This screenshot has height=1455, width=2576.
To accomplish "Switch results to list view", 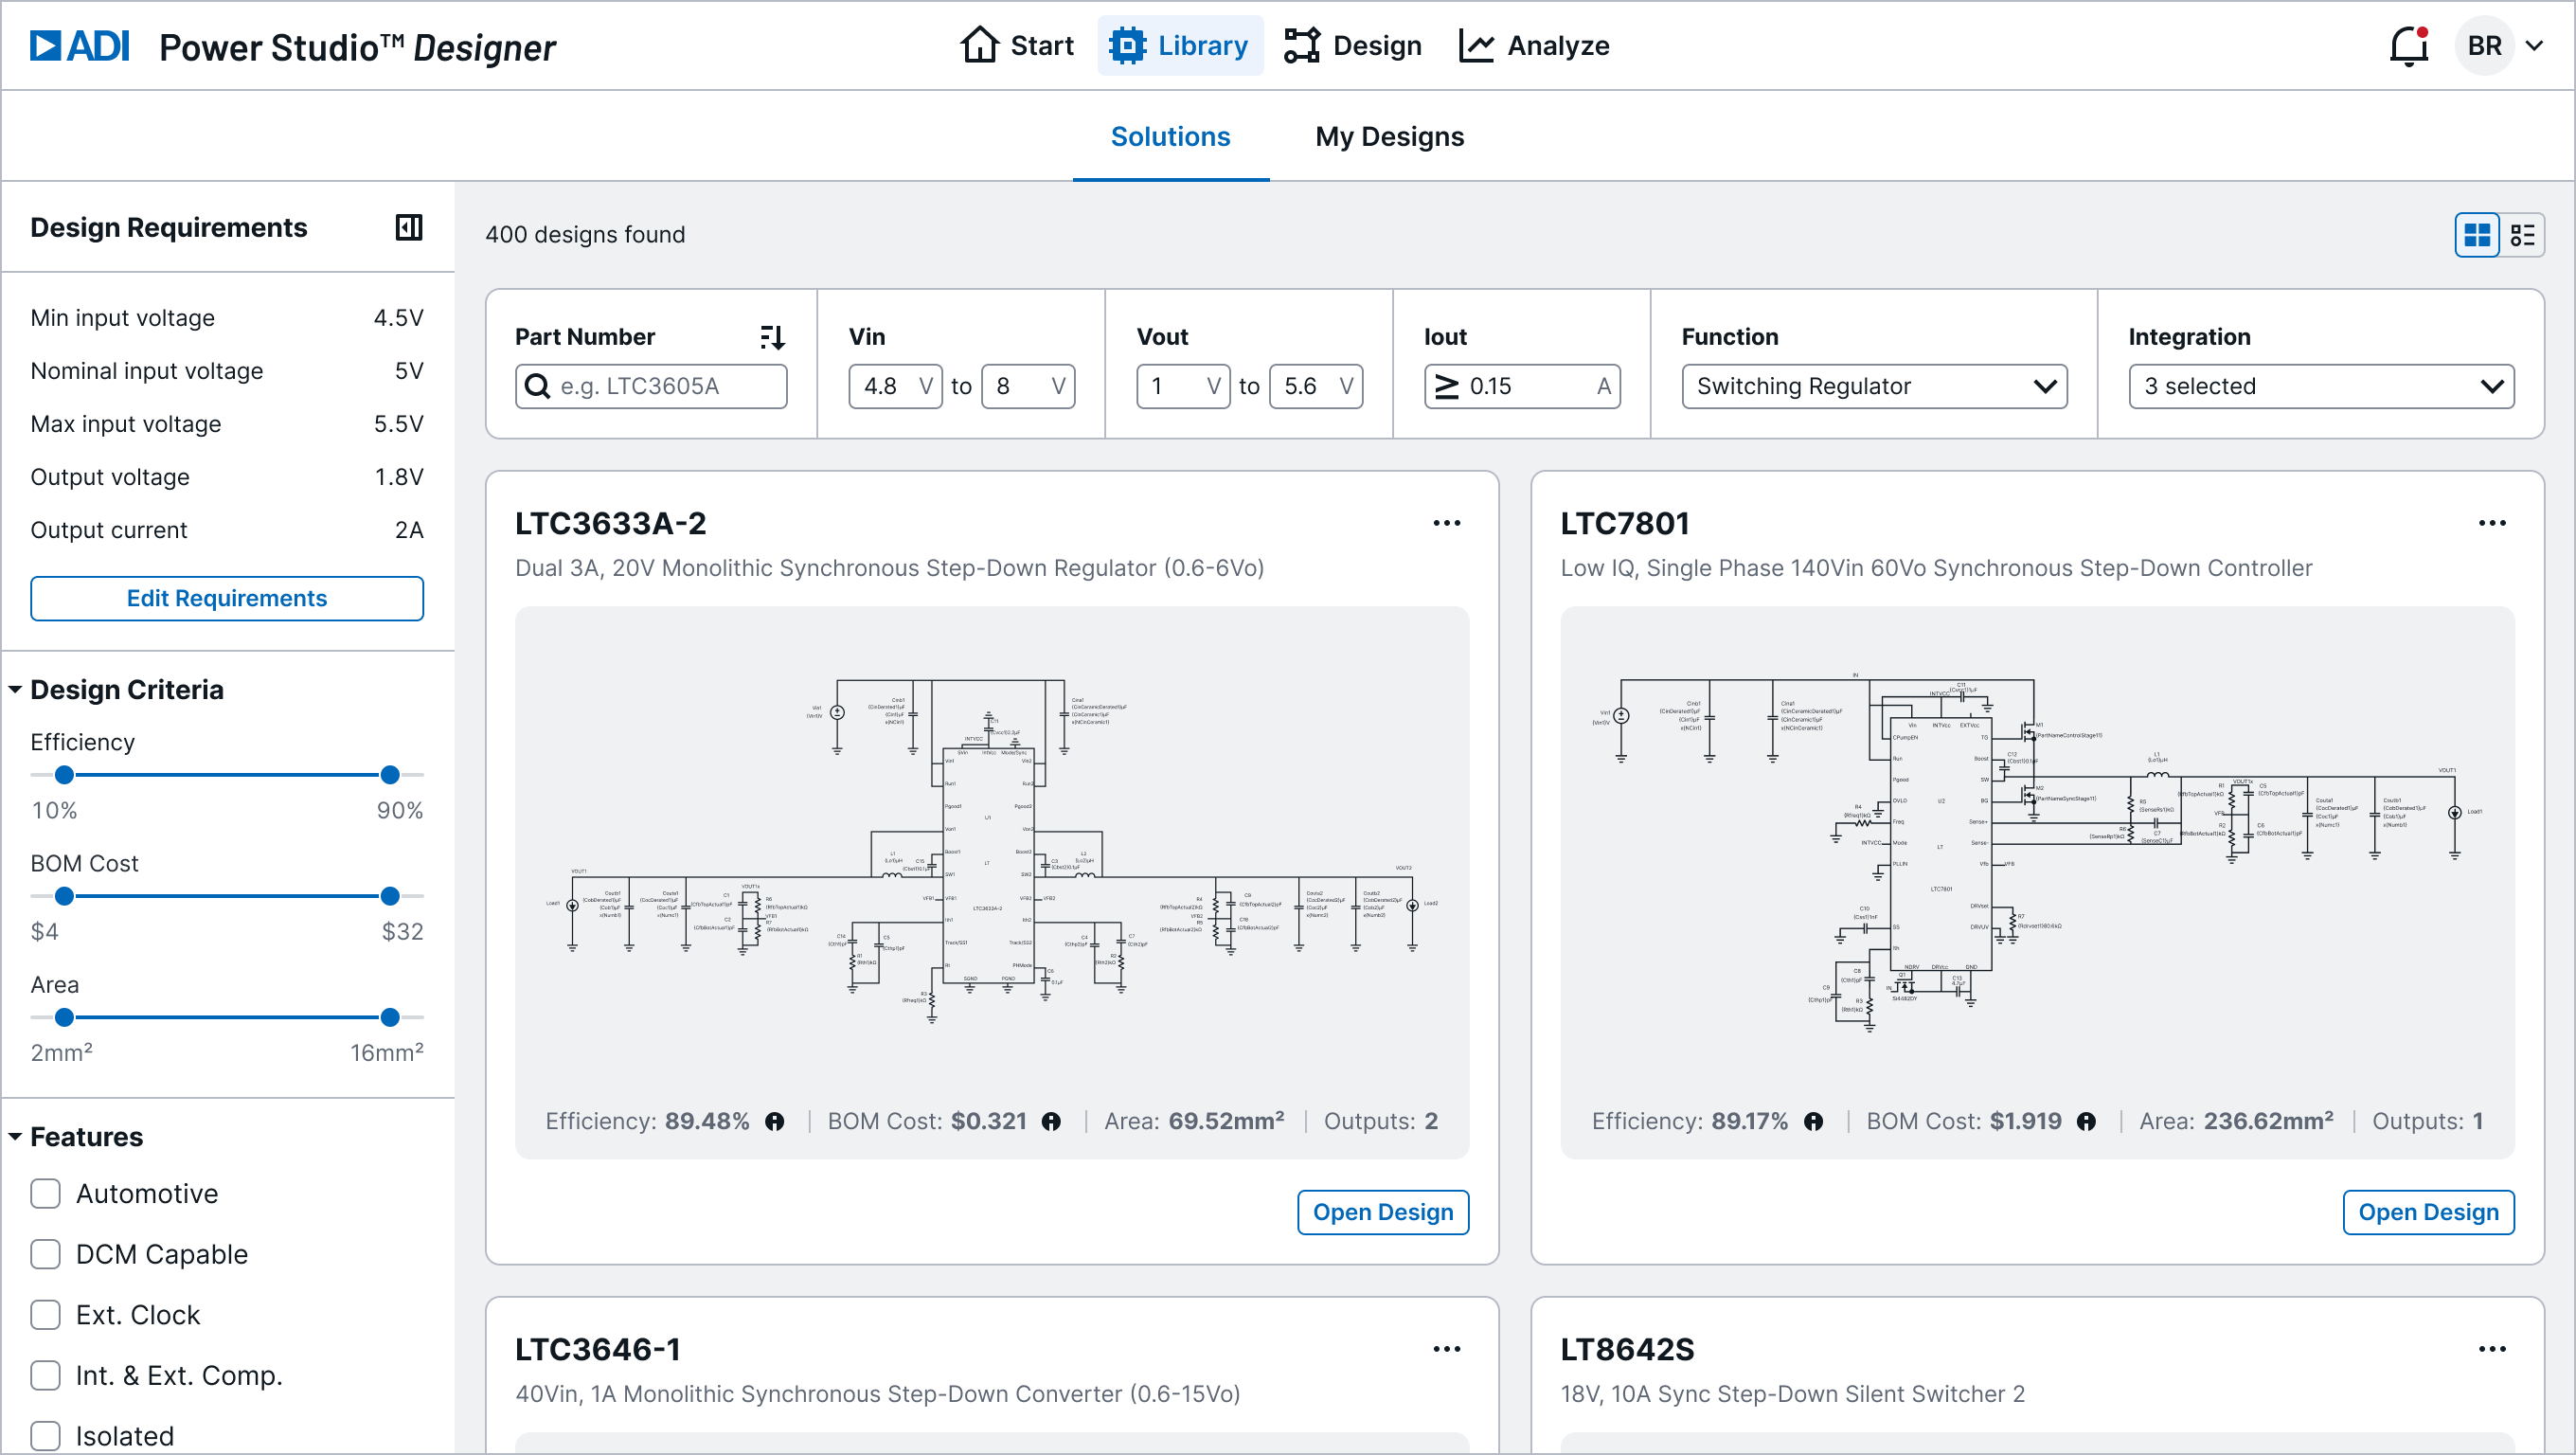I will point(2524,235).
